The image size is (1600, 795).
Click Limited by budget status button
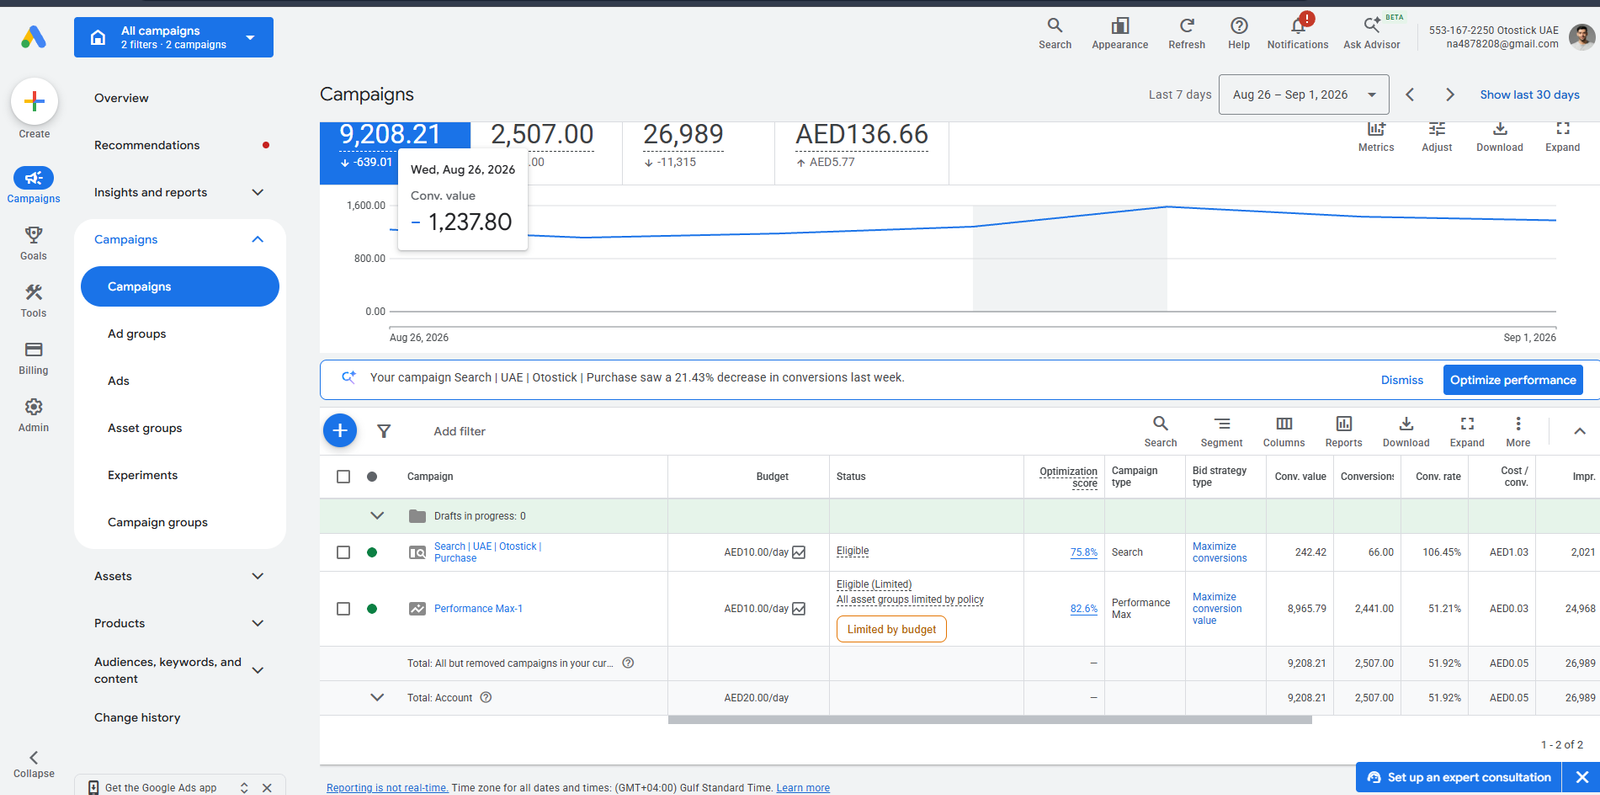coord(892,629)
